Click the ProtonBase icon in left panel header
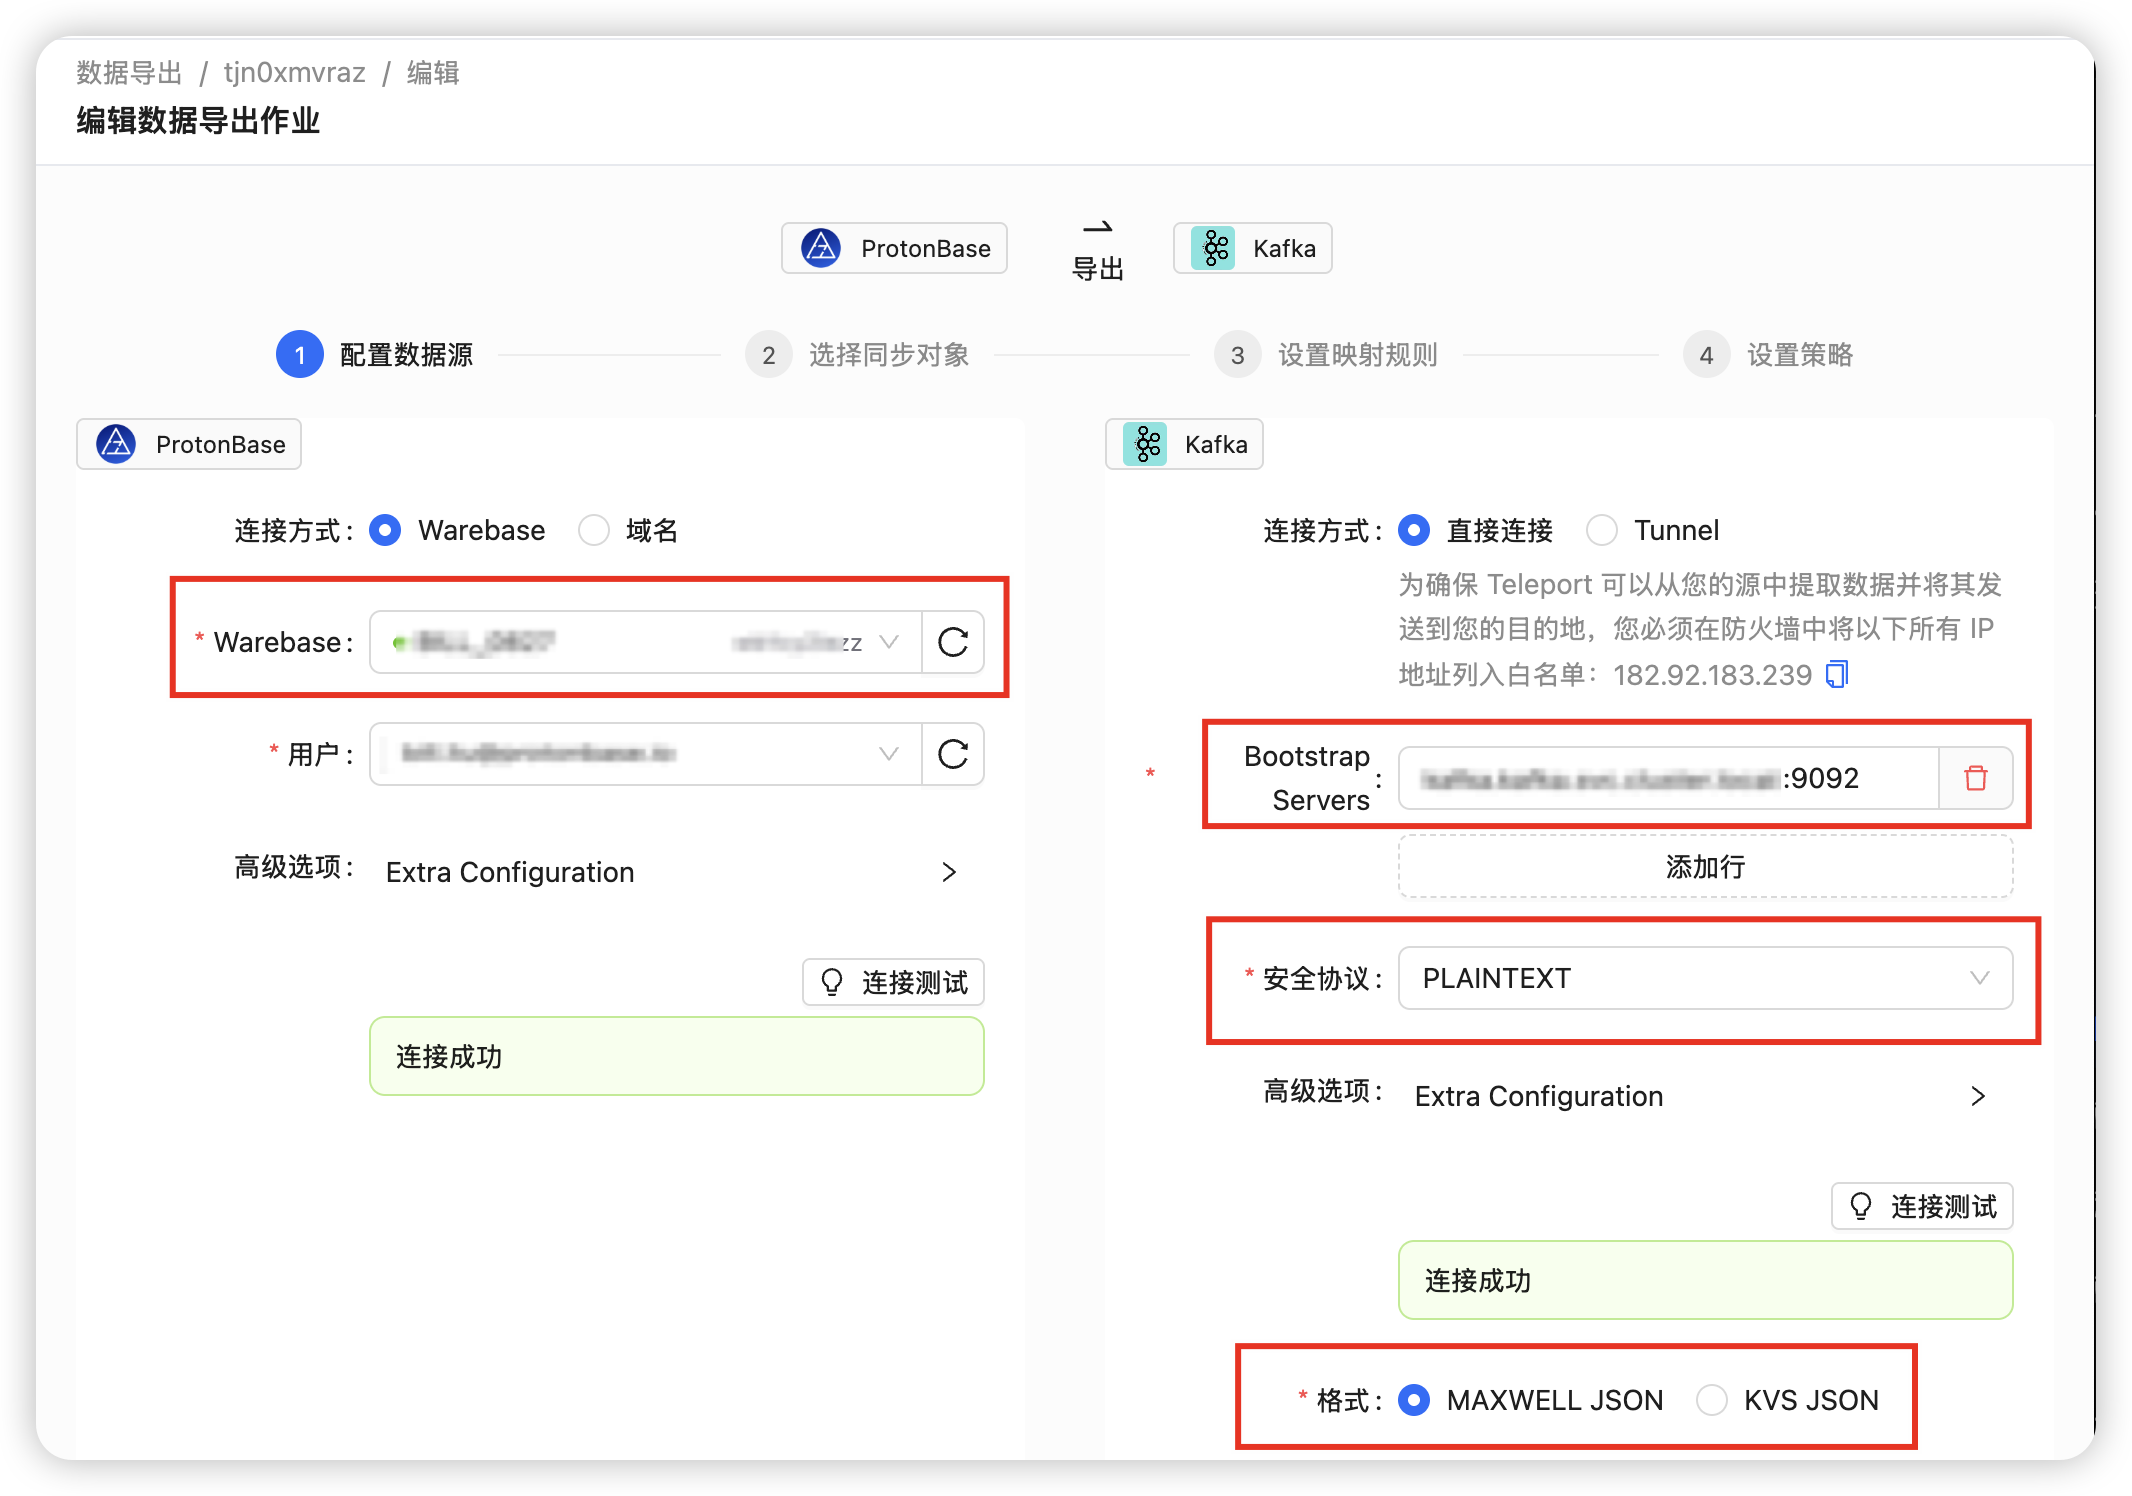2132x1496 pixels. pyautogui.click(x=116, y=444)
